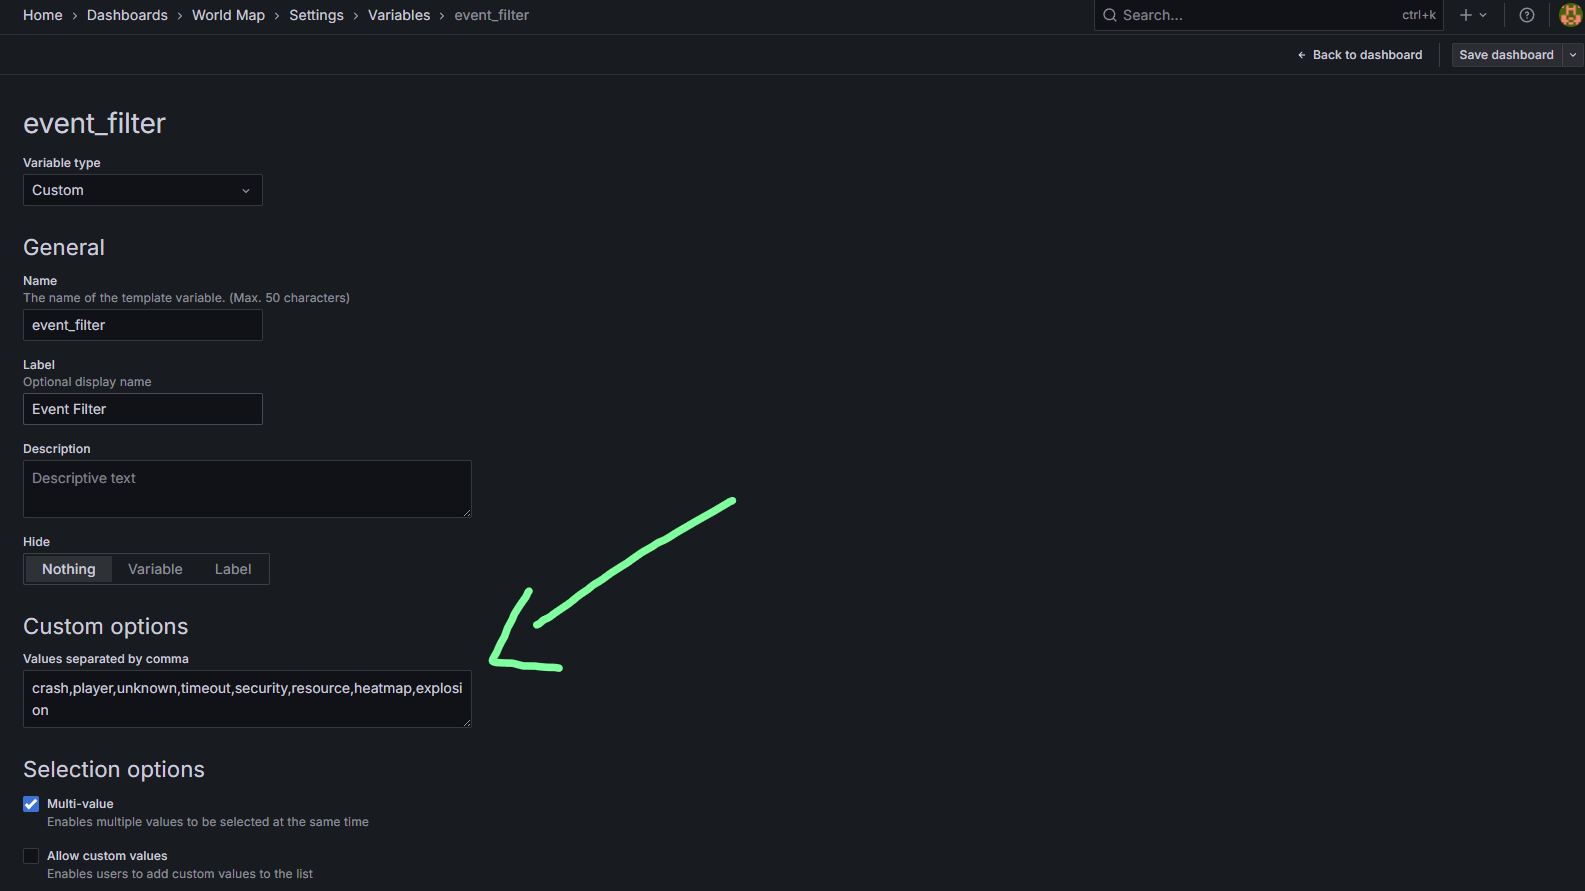Select Label hide option
This screenshot has width=1585, height=891.
[x=233, y=569]
